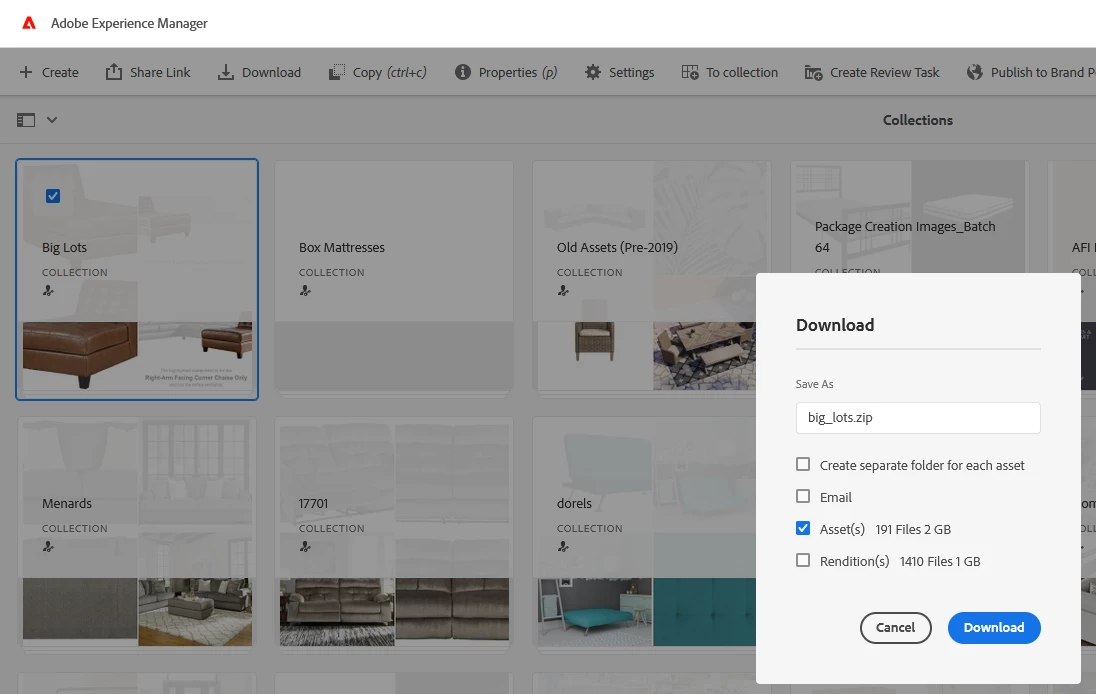Click user icon on Old Assets card

tap(563, 291)
